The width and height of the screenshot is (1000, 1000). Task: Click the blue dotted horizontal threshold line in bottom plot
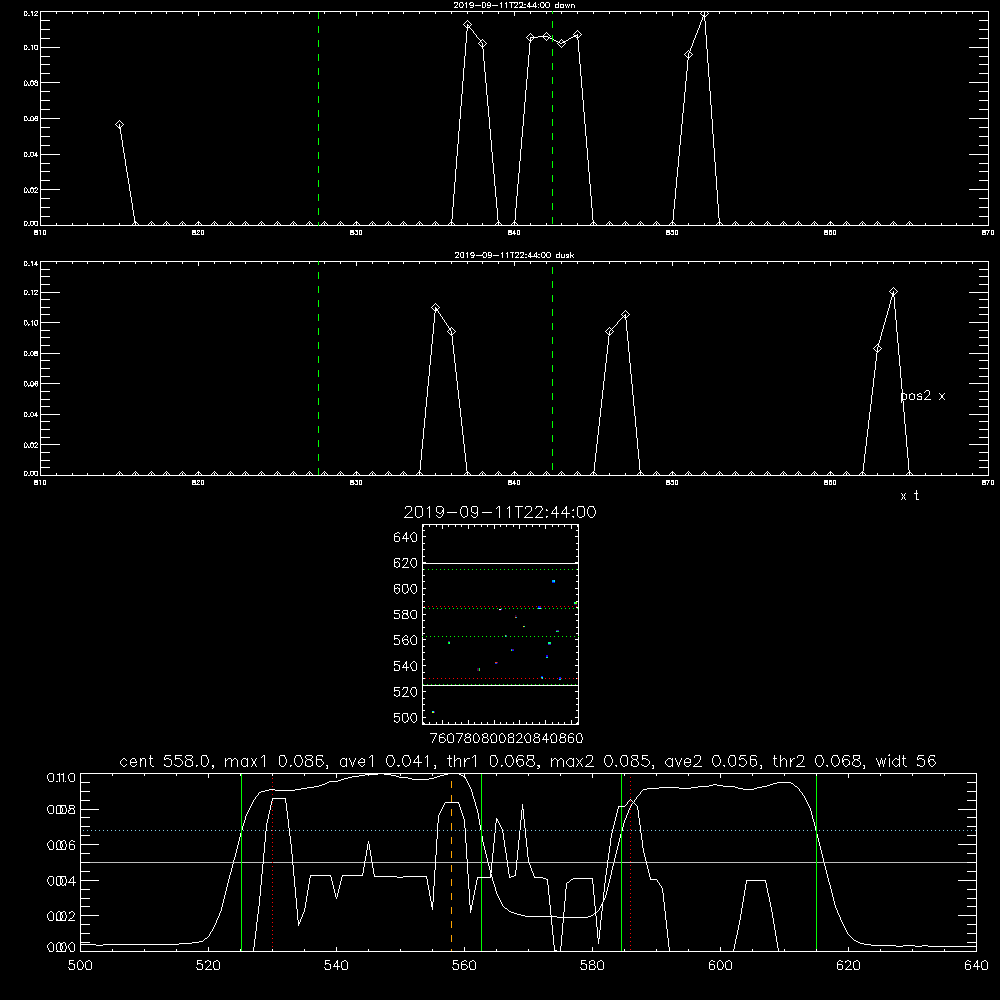tap(529, 830)
